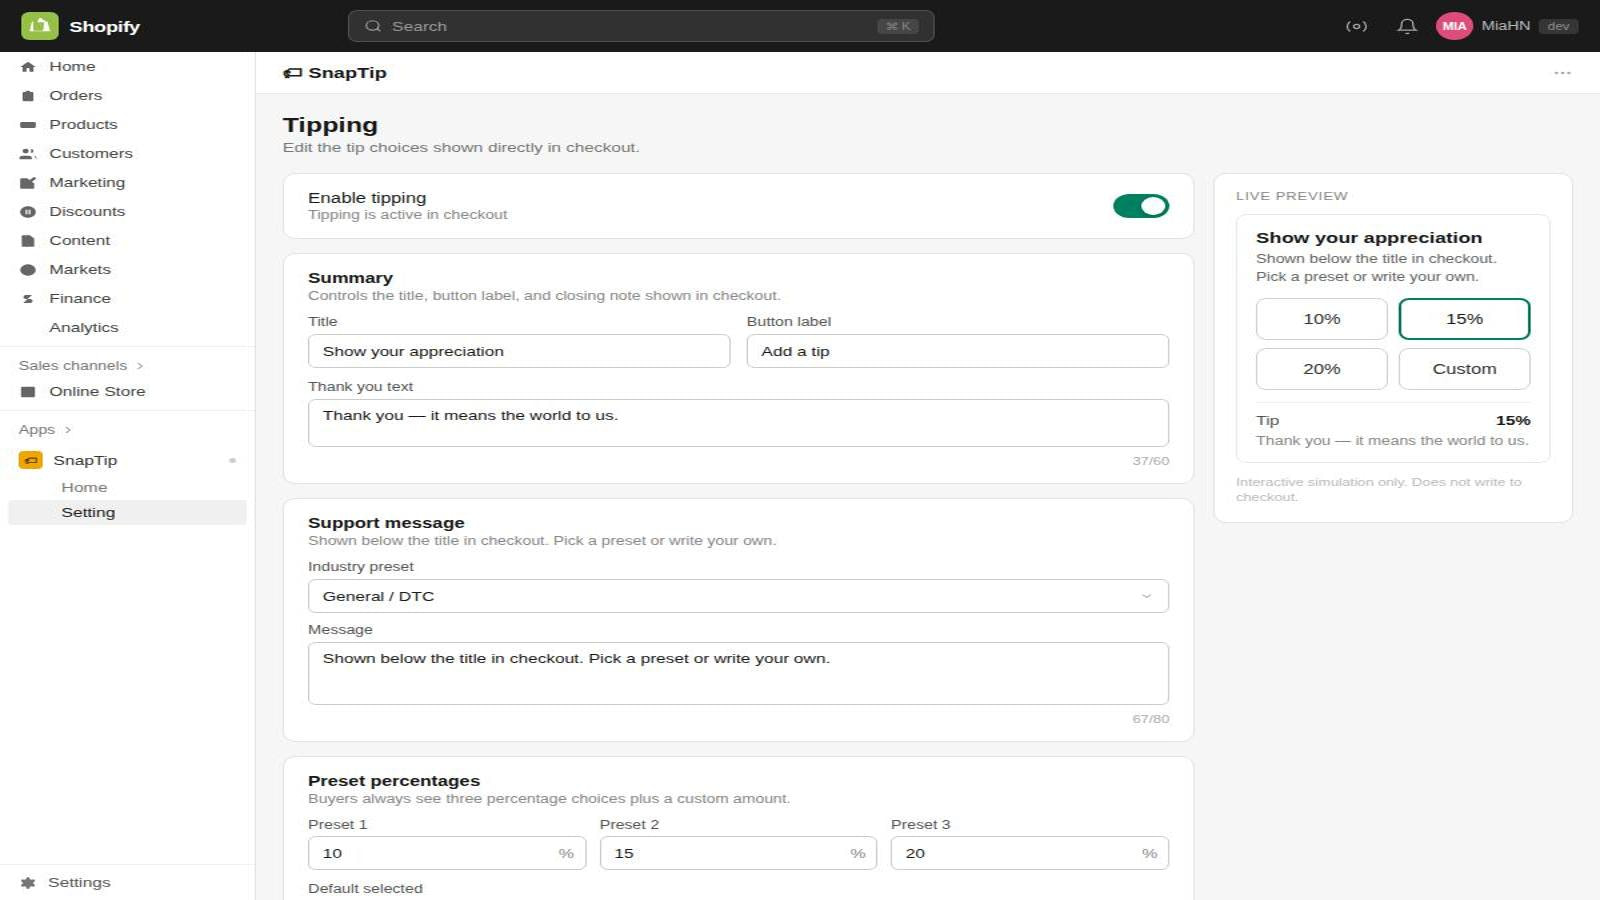This screenshot has width=1600, height=900.
Task: Click the Home icon in sidebar
Action: [x=28, y=67]
